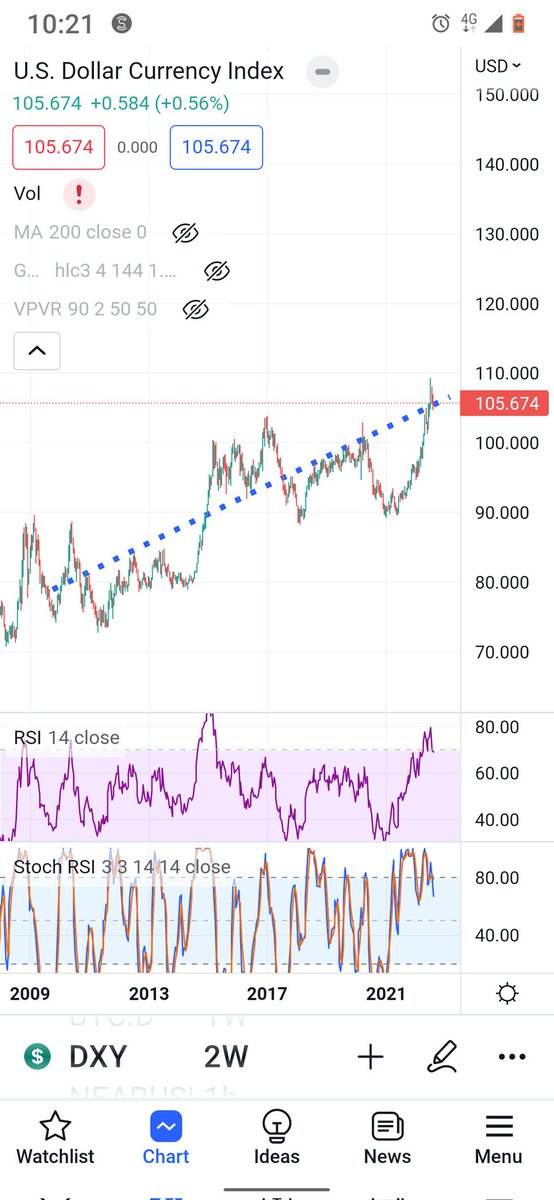Tap the red 105.674 sell price box
This screenshot has height=1200, width=554.
point(58,148)
